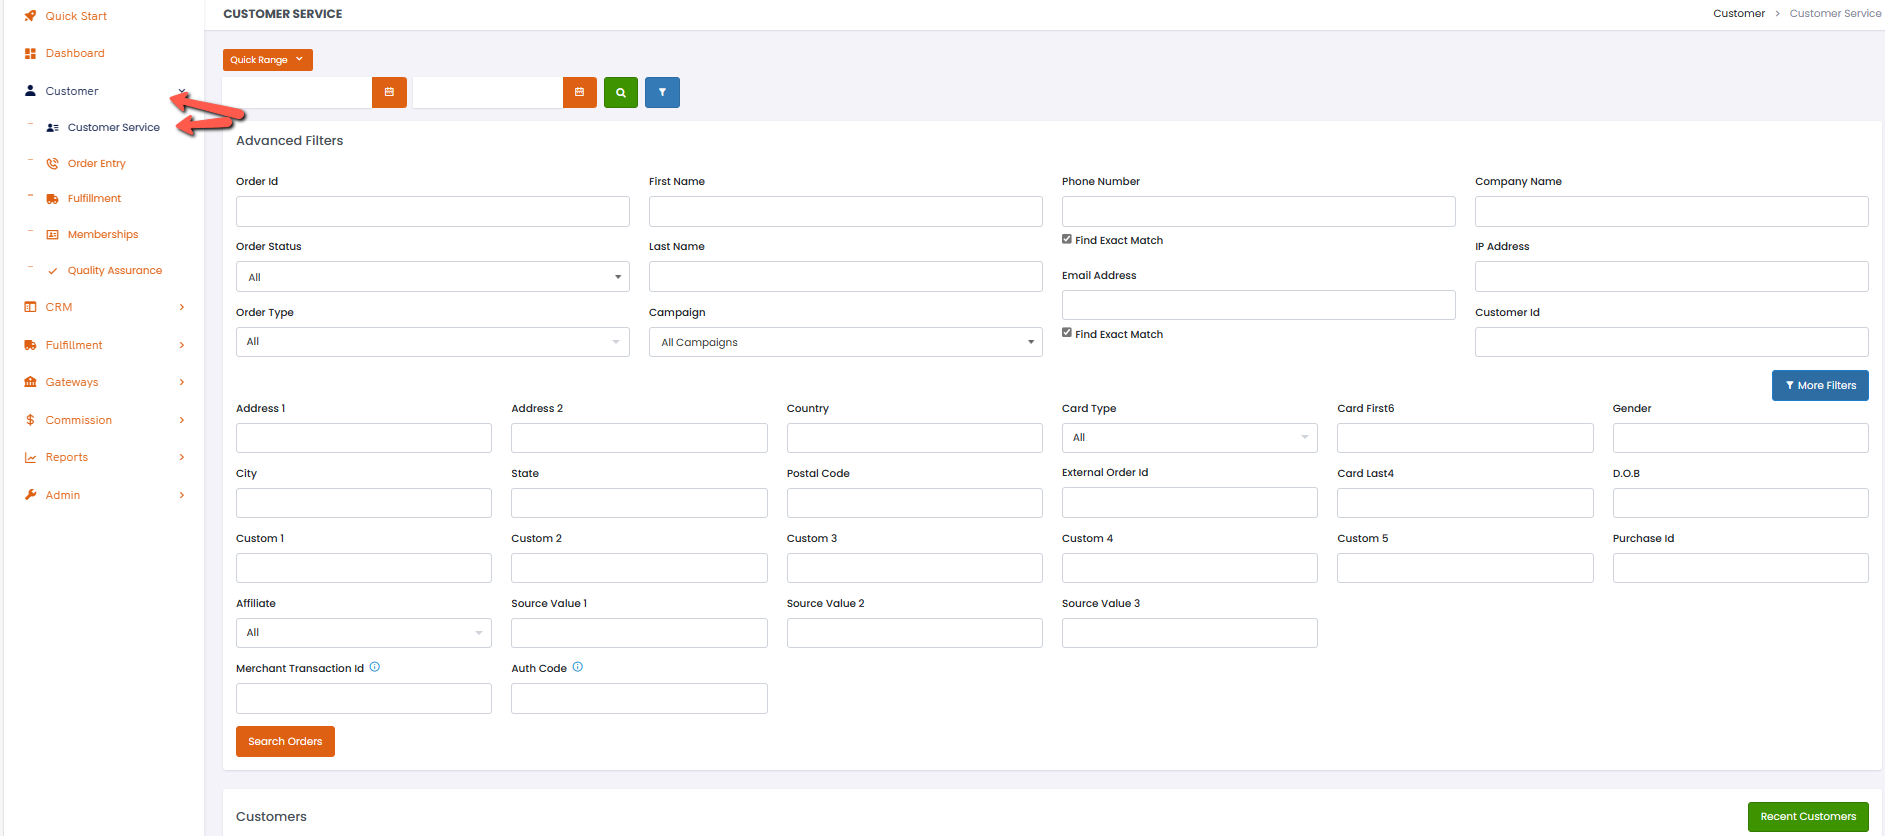Image resolution: width=1885 pixels, height=836 pixels.
Task: Uncheck Find Exact Match under Email Address
Action: tap(1067, 333)
